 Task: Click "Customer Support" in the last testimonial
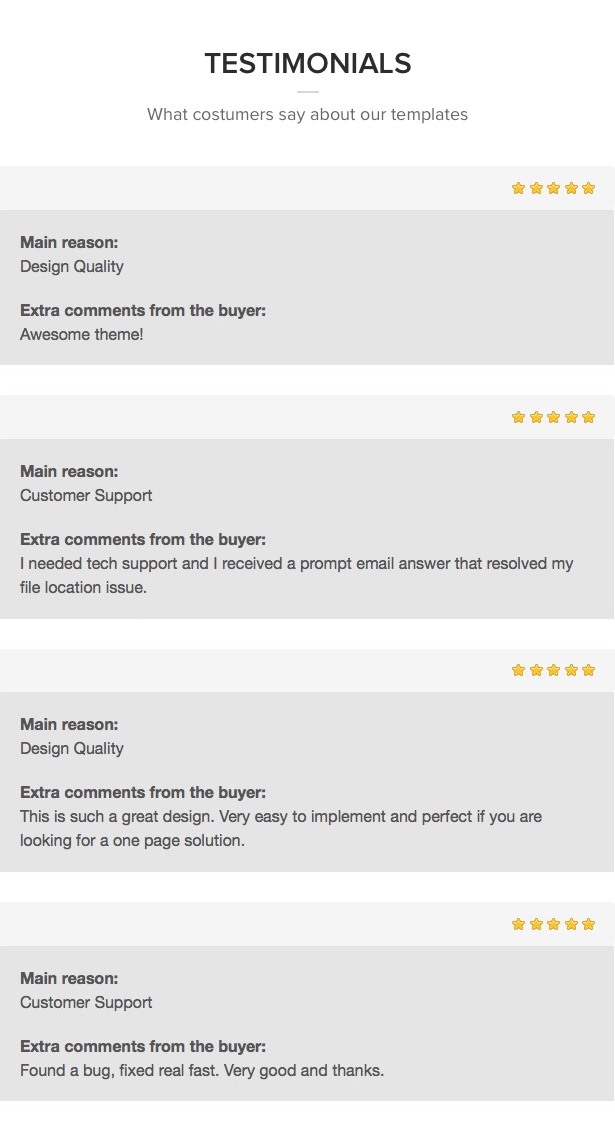click(x=86, y=1003)
